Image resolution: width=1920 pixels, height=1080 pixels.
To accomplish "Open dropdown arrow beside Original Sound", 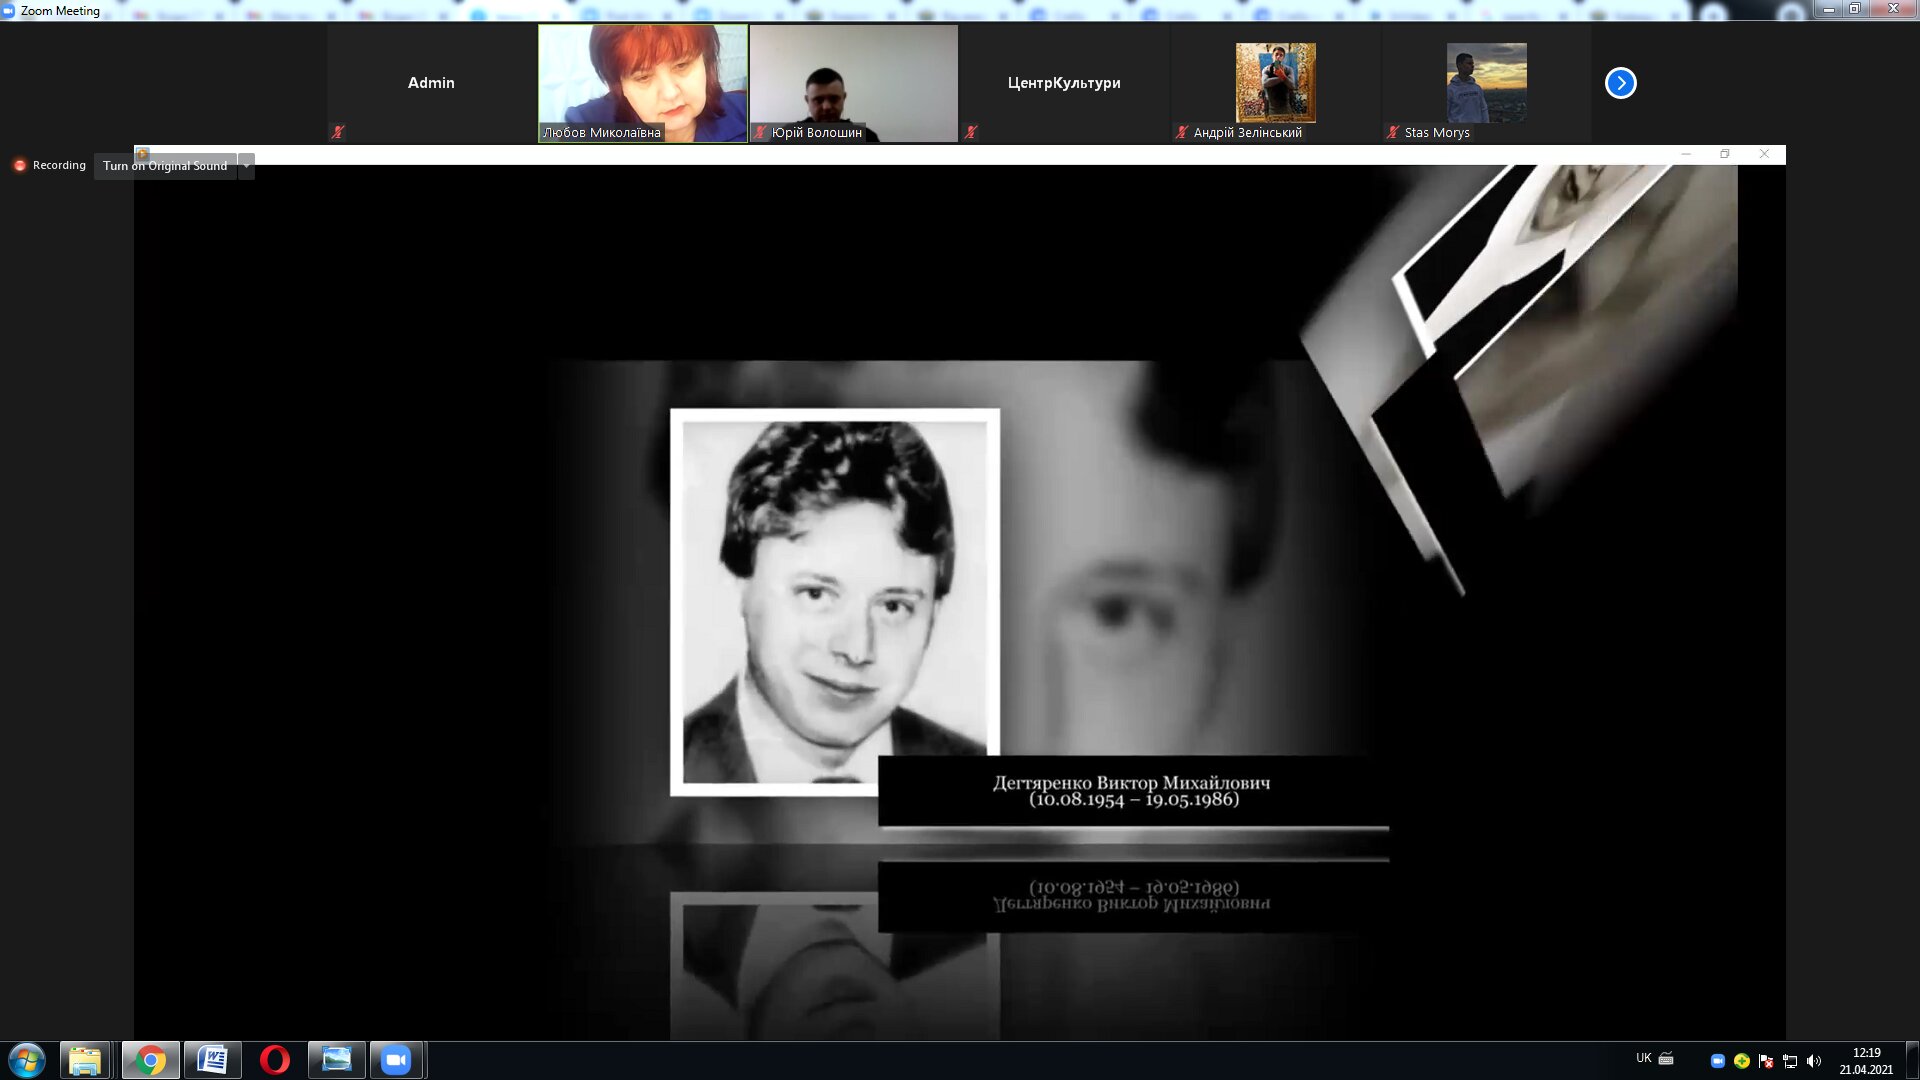I will (x=246, y=166).
